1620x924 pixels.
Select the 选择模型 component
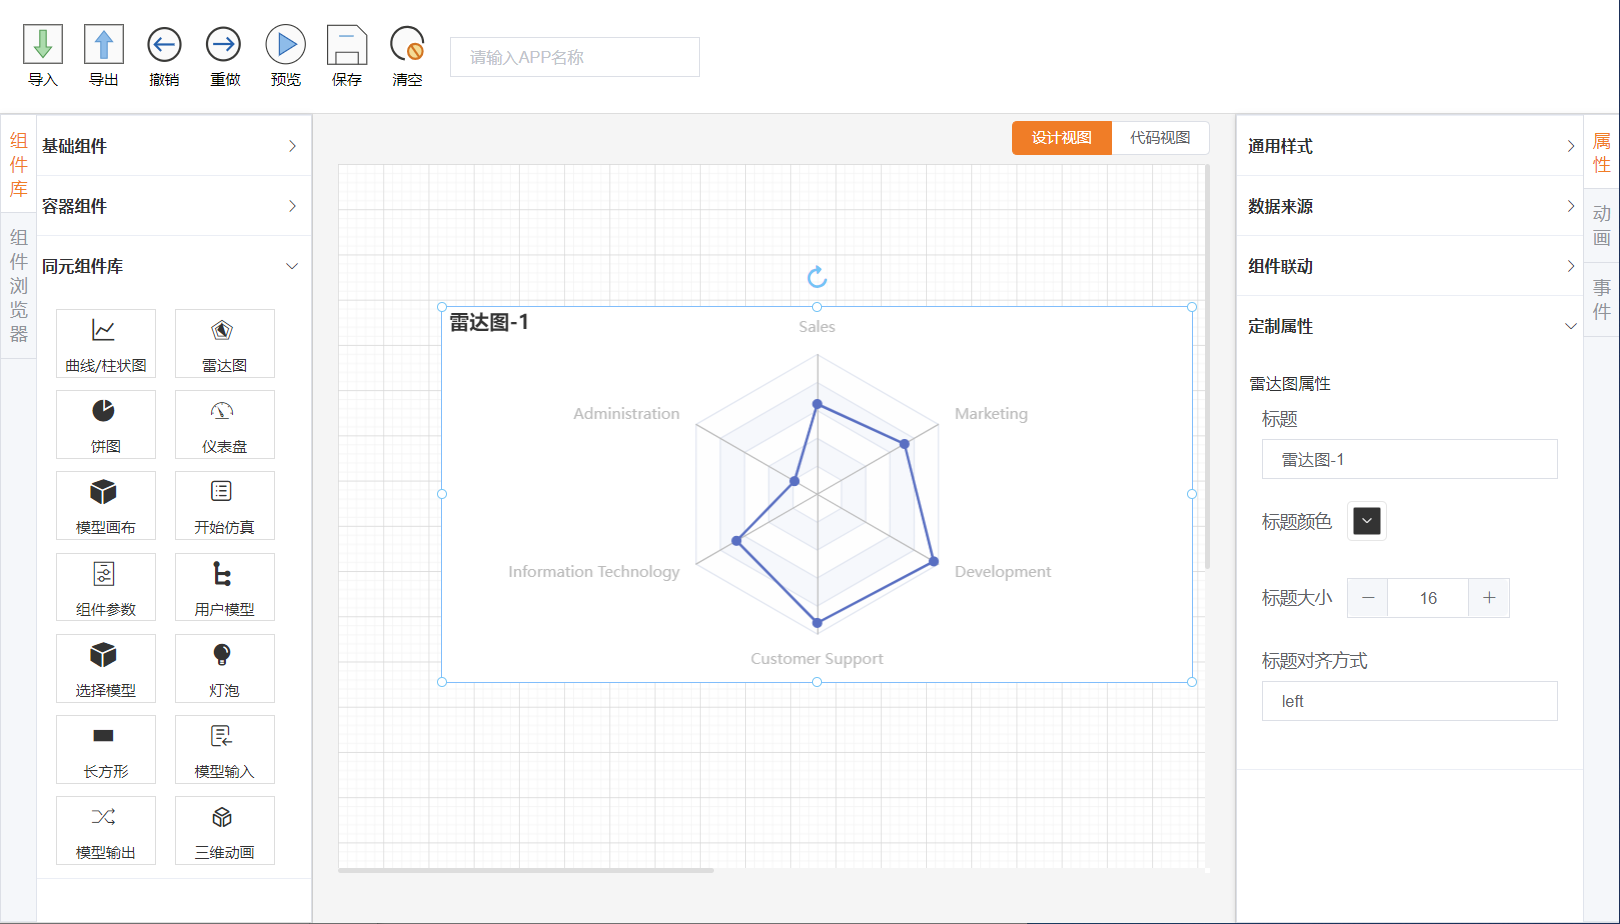106,668
